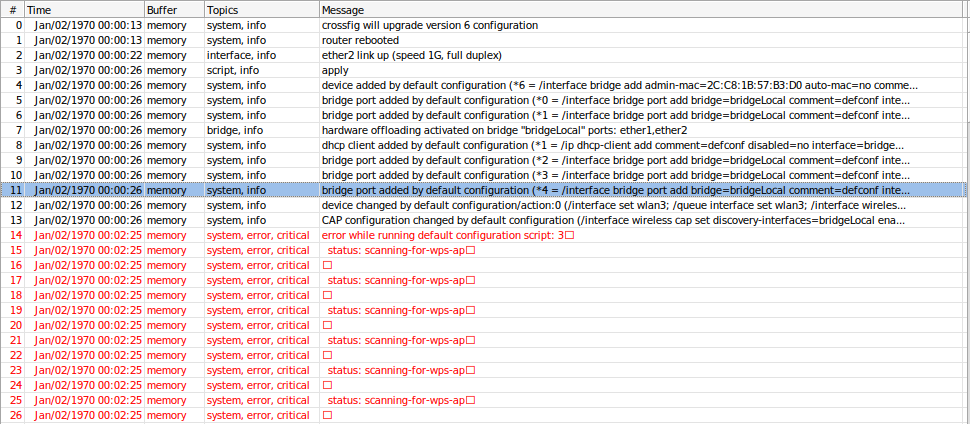Select the 'scanning-for-wps-ap' message in row 25

tap(401, 400)
